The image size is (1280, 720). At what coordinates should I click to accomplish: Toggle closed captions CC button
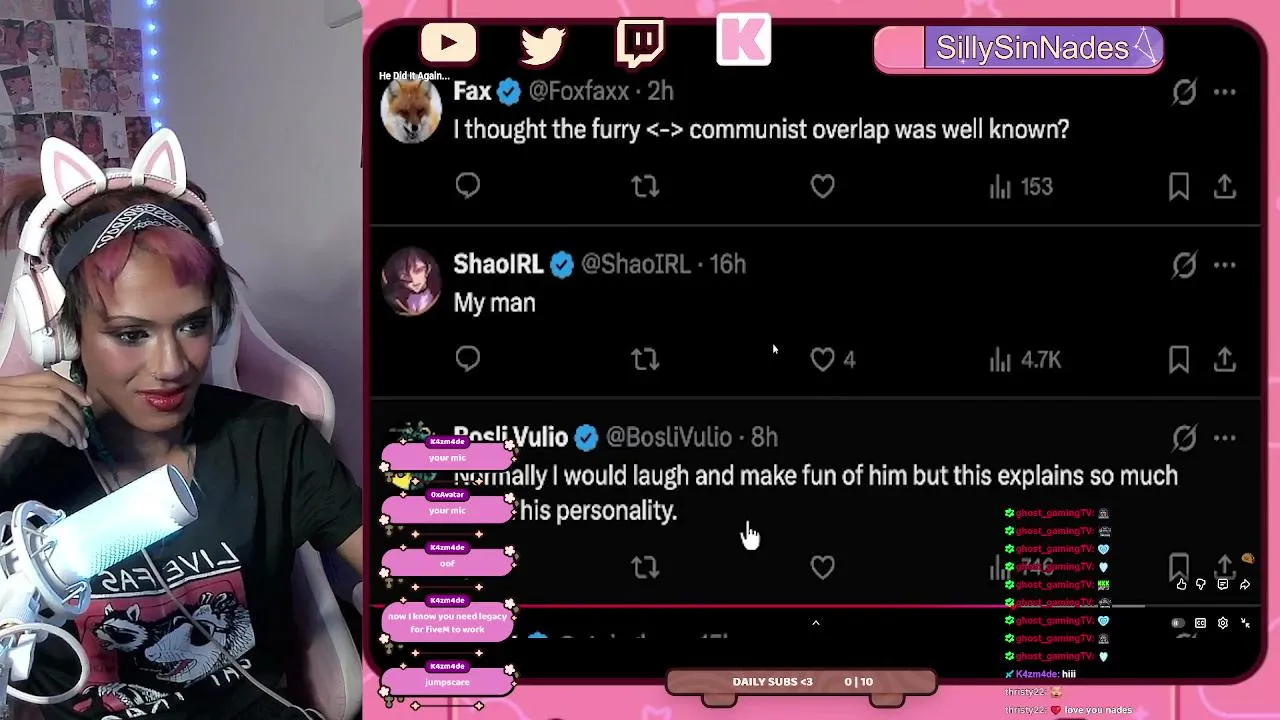[x=1201, y=623]
